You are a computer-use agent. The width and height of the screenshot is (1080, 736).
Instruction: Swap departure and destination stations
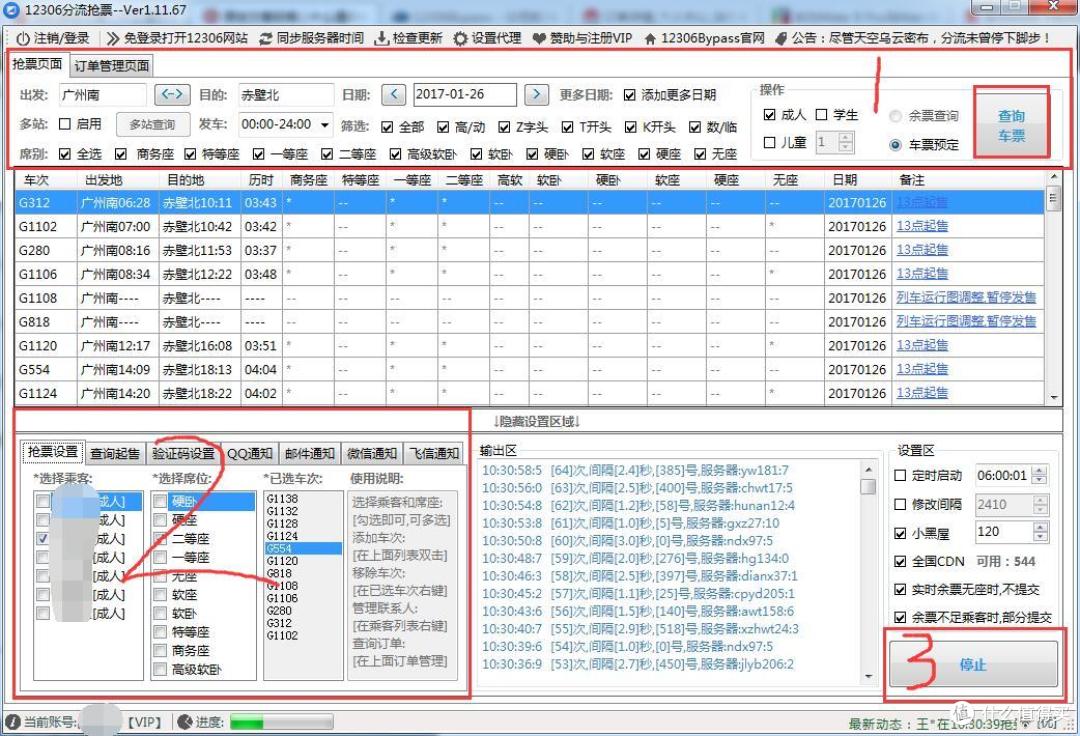tap(172, 94)
